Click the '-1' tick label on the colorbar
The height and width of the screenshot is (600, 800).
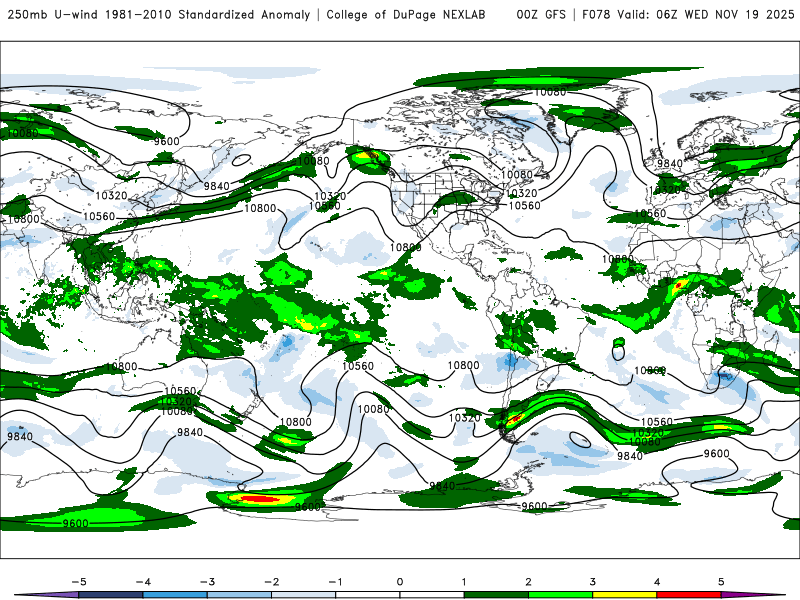click(335, 582)
